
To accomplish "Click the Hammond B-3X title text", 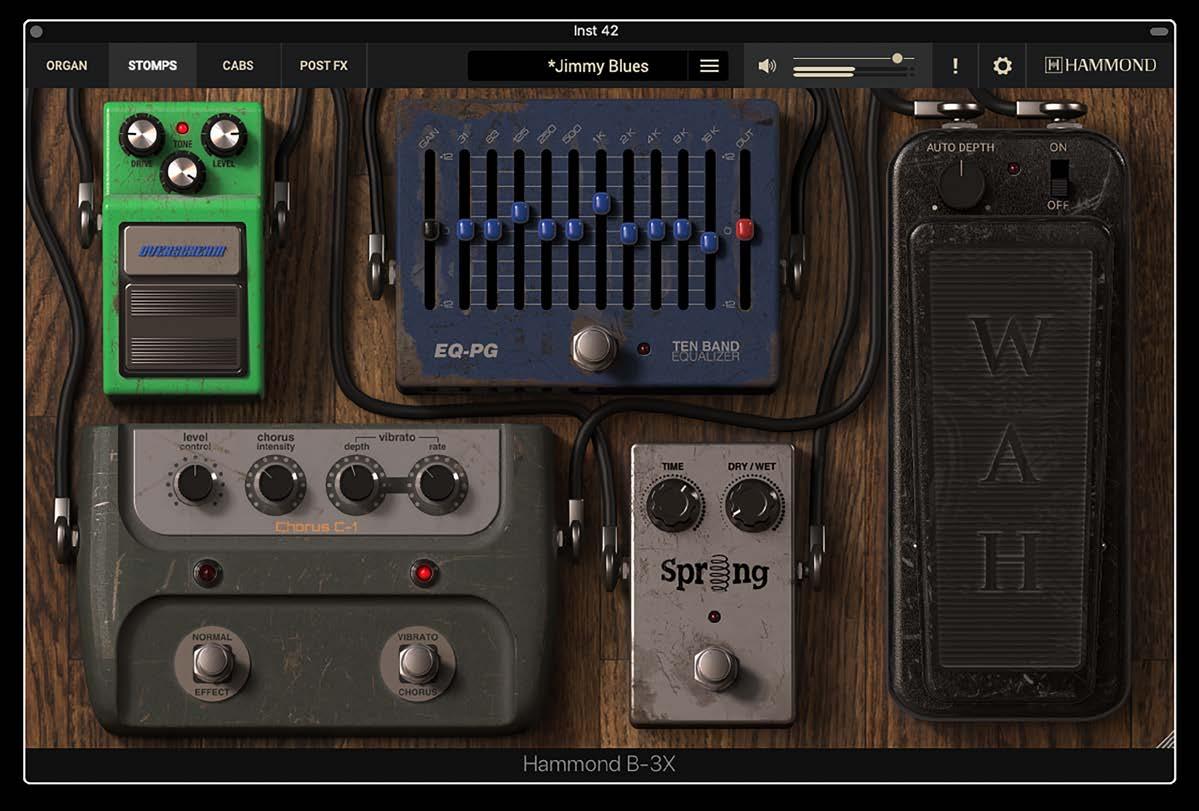I will [599, 764].
